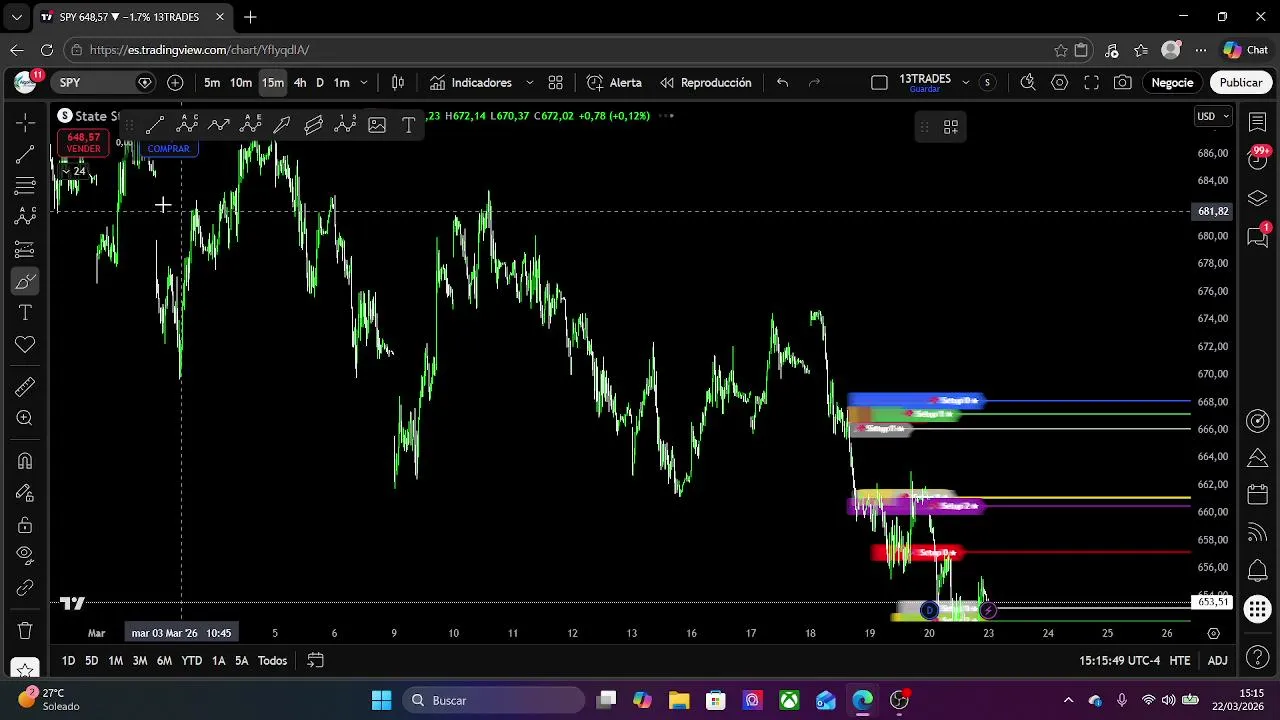
Task: Toggle magnet mode in left sidebar
Action: [x=25, y=461]
